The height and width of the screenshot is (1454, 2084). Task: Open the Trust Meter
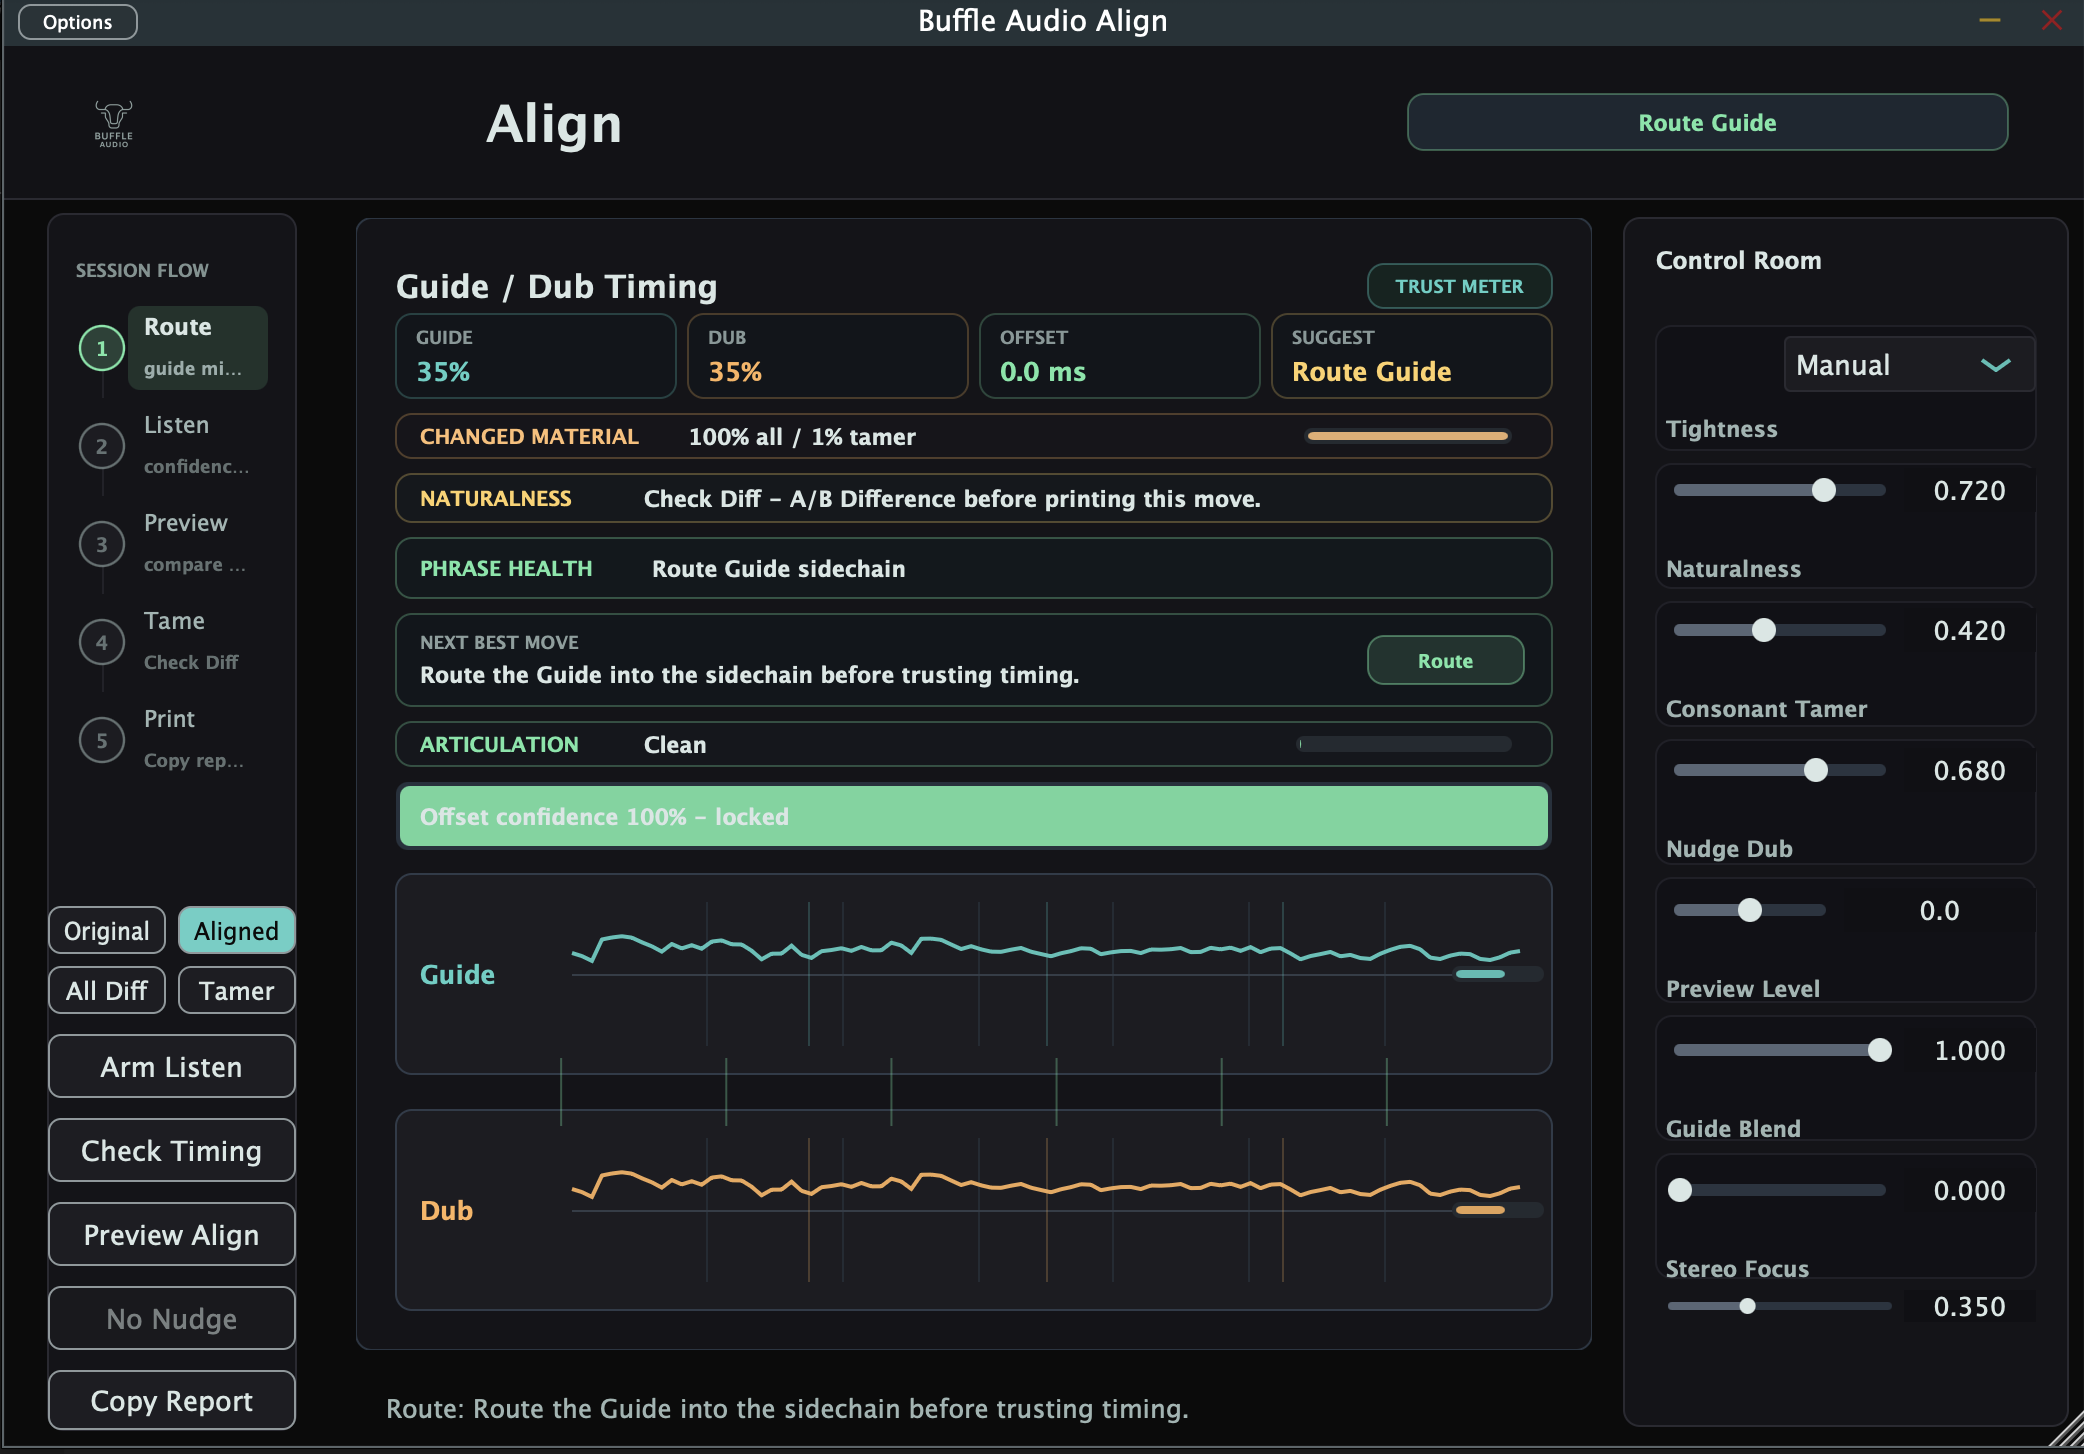pos(1459,286)
